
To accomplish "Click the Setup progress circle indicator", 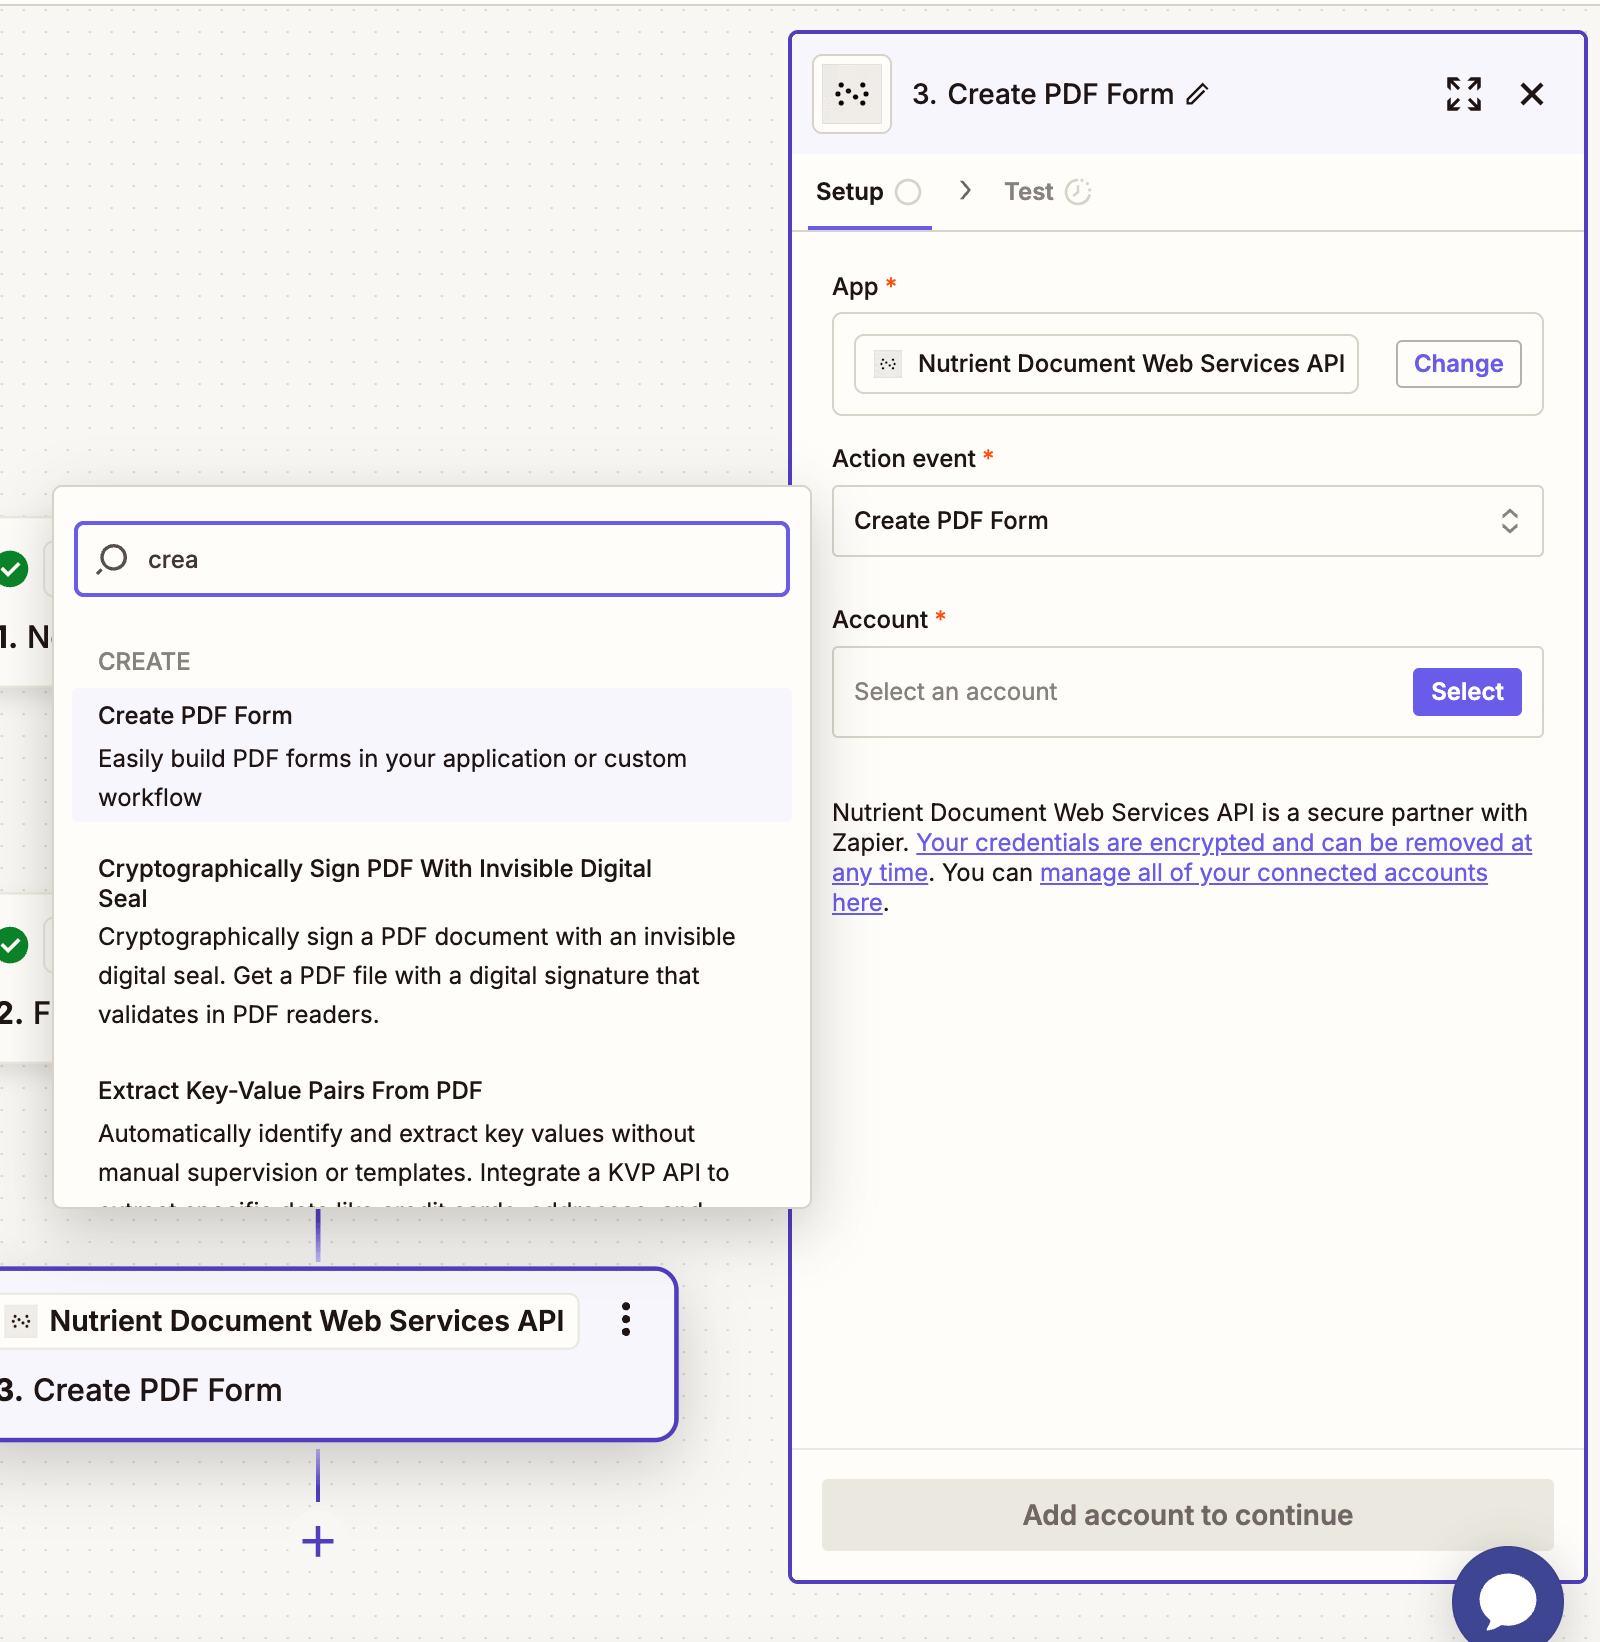I will 908,191.
